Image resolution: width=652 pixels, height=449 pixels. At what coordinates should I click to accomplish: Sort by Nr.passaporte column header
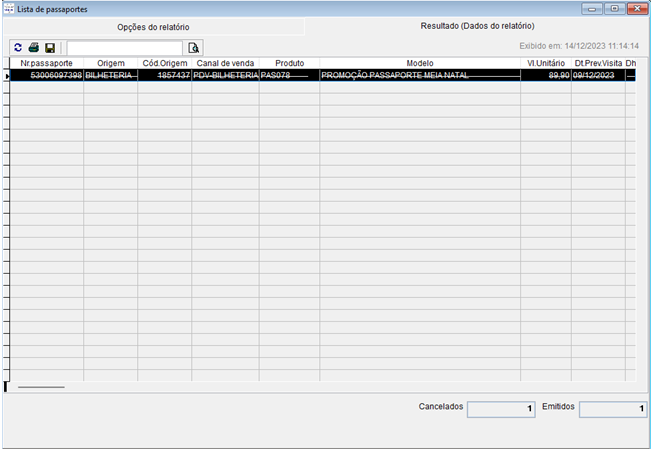pyautogui.click(x=46, y=63)
